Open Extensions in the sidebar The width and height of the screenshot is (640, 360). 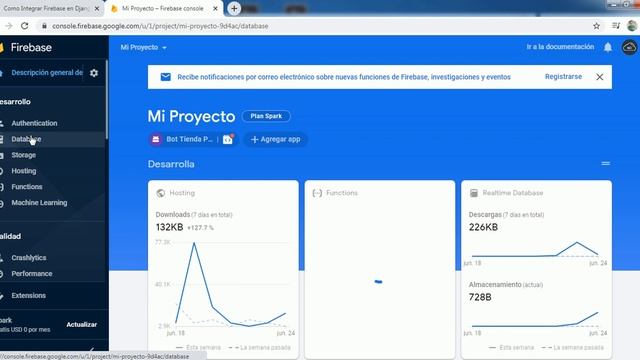pos(28,296)
